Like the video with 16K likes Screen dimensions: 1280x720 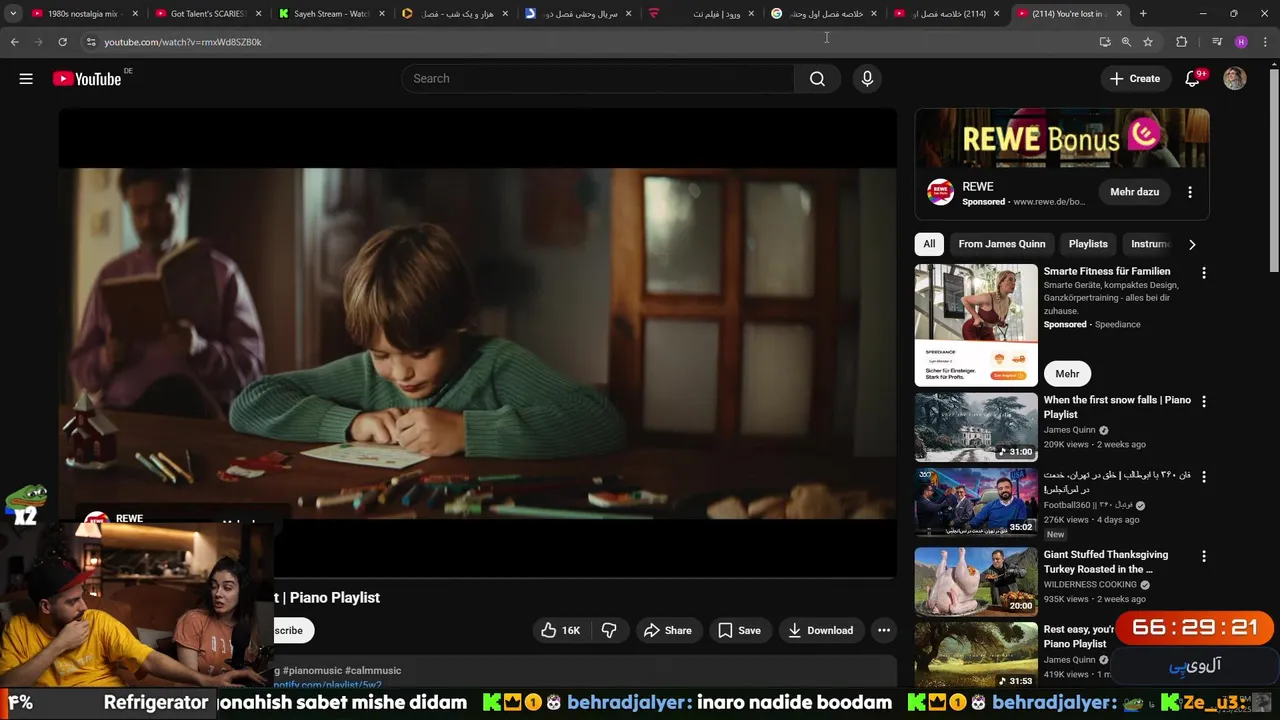[560, 630]
